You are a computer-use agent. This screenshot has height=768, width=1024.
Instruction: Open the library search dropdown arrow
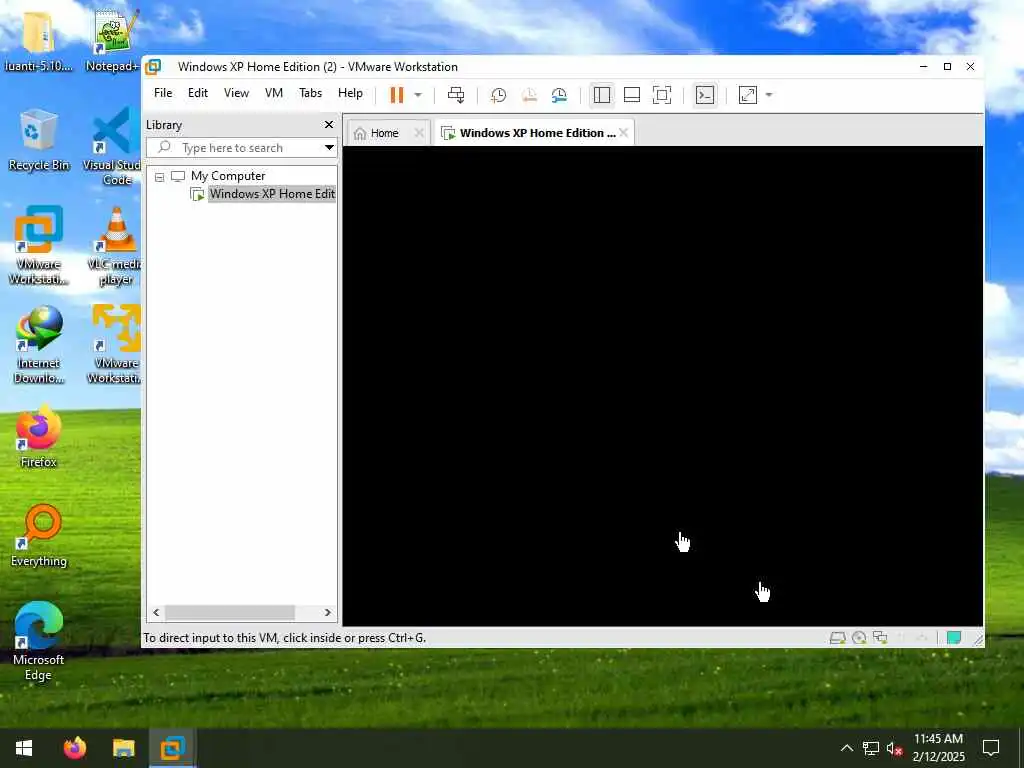[x=329, y=148]
